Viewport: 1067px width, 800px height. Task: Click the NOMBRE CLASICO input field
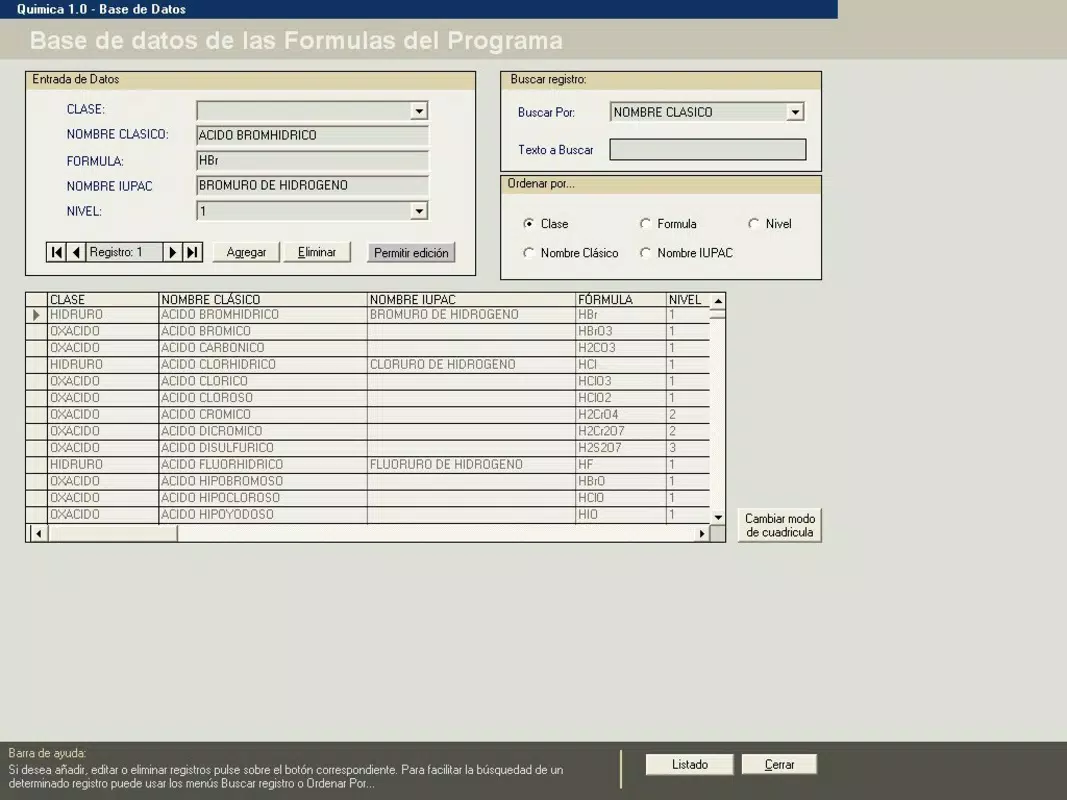click(x=312, y=135)
